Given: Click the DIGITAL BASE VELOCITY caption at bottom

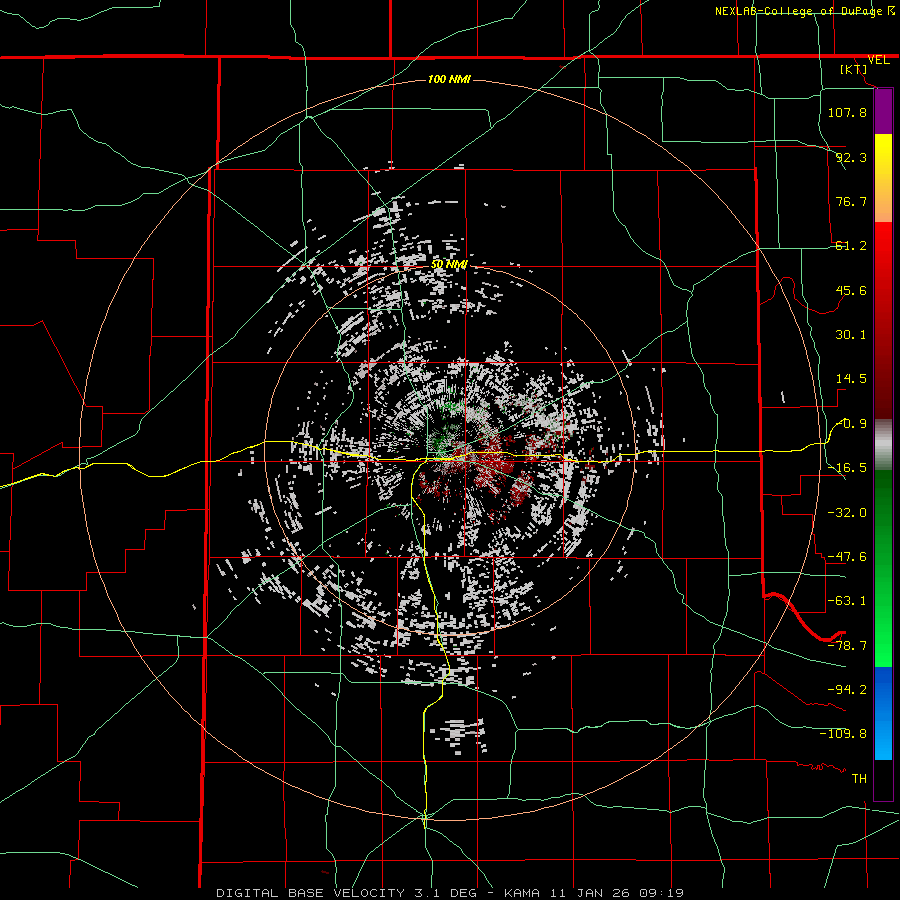Looking at the screenshot, I should (x=450, y=893).
